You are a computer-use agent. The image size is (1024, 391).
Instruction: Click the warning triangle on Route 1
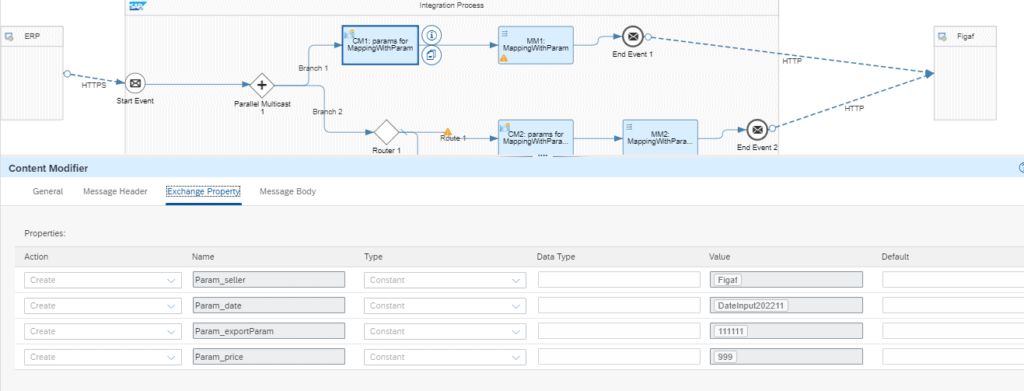pos(448,132)
